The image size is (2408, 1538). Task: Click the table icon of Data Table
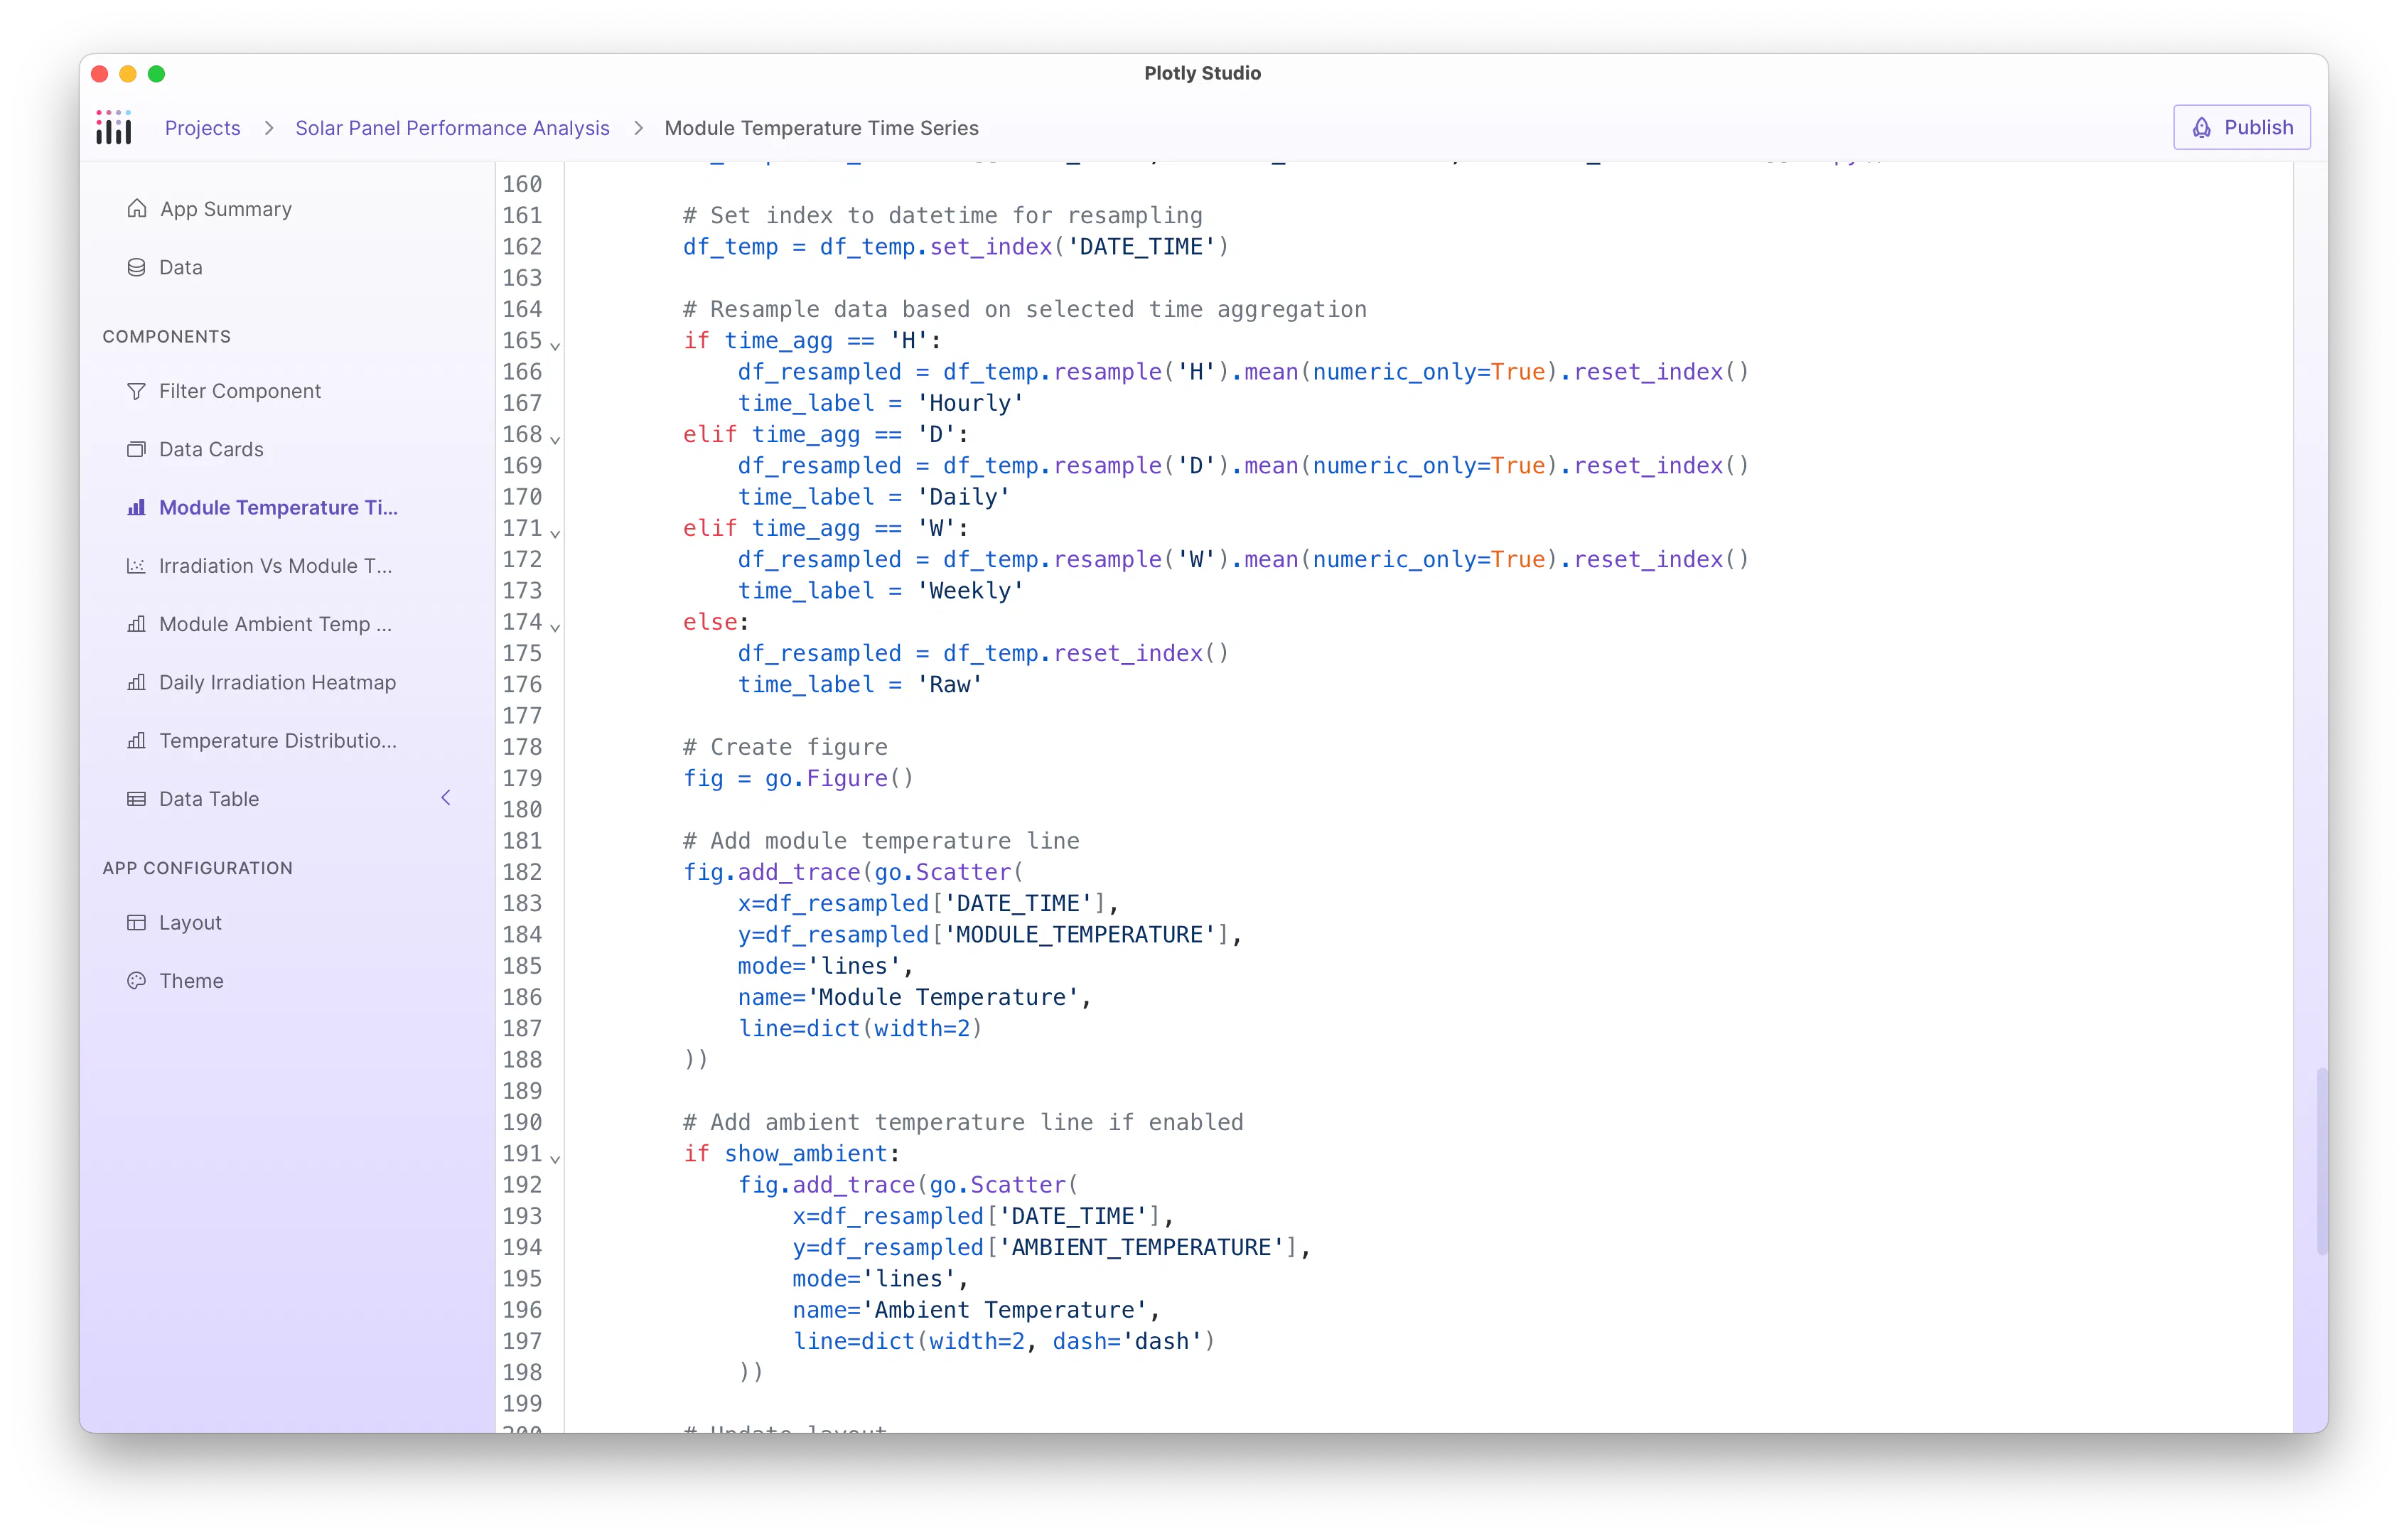pyautogui.click(x=136, y=799)
